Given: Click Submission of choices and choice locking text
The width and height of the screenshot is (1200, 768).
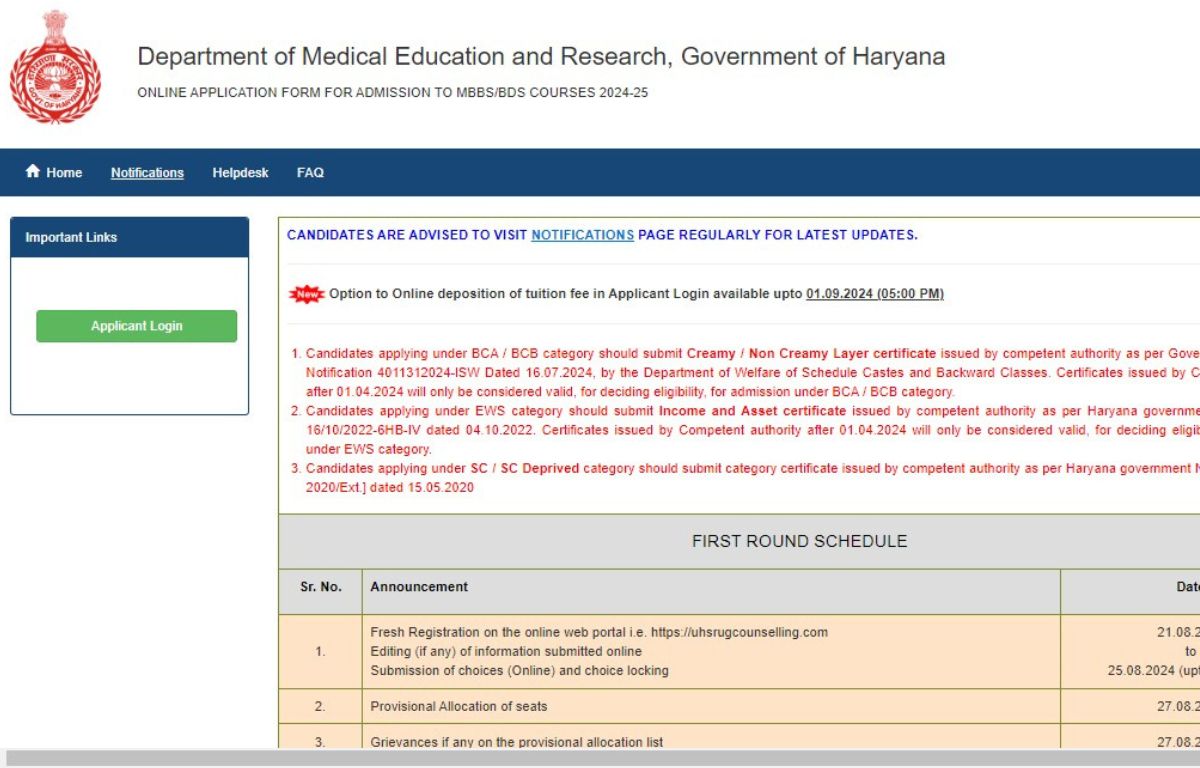Looking at the screenshot, I should (x=519, y=670).
